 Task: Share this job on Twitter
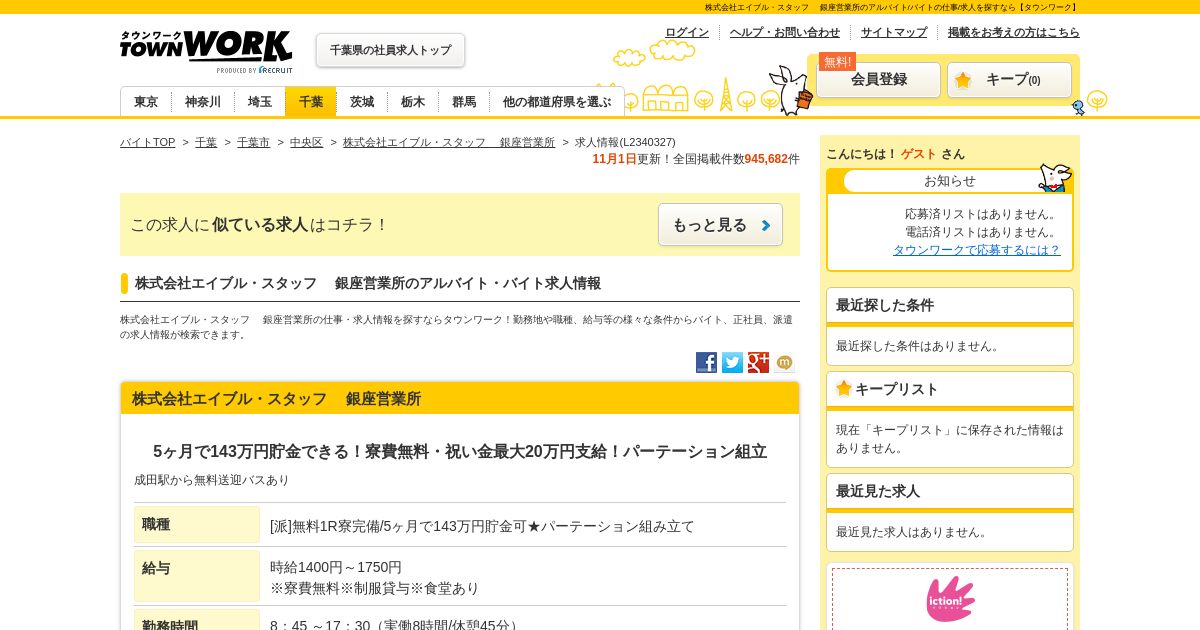(x=732, y=362)
